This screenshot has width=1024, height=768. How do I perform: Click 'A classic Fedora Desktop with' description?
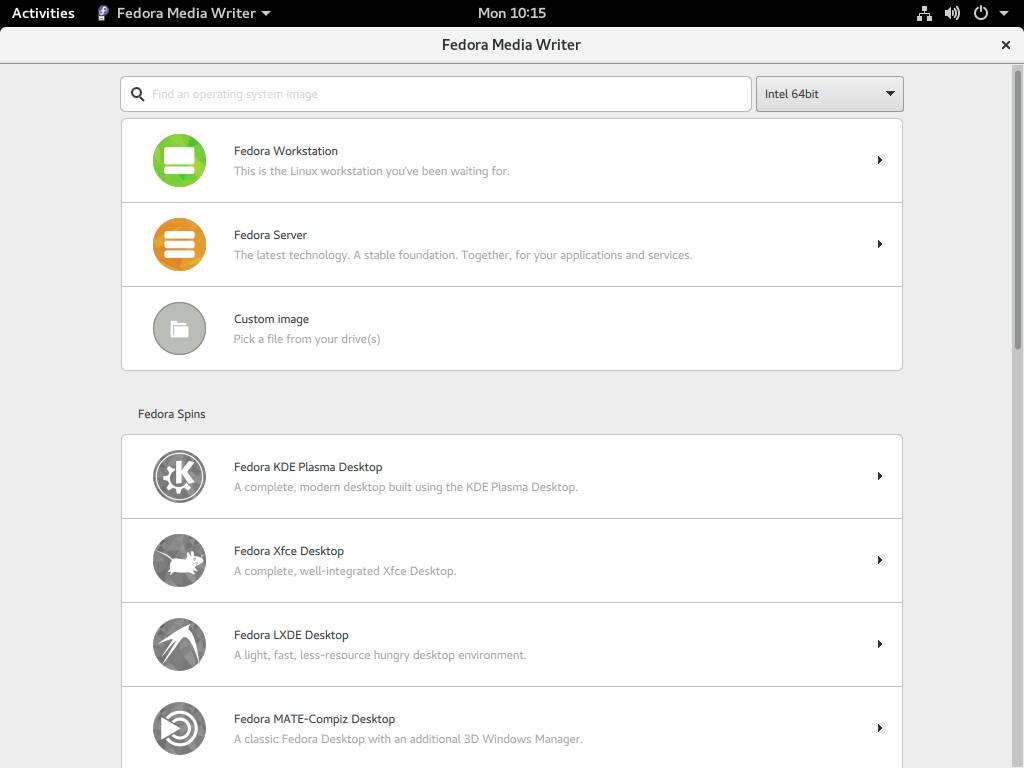coord(408,739)
